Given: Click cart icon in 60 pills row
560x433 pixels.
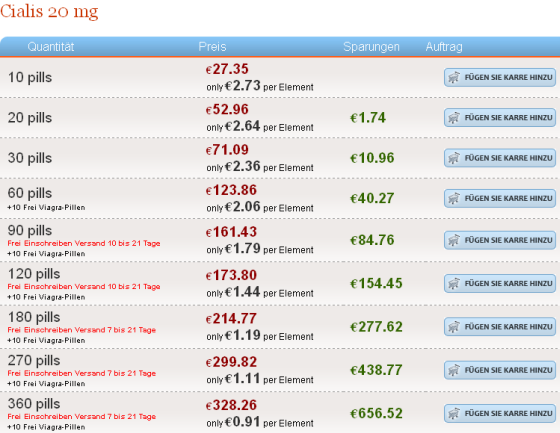Looking at the screenshot, I should point(454,199).
